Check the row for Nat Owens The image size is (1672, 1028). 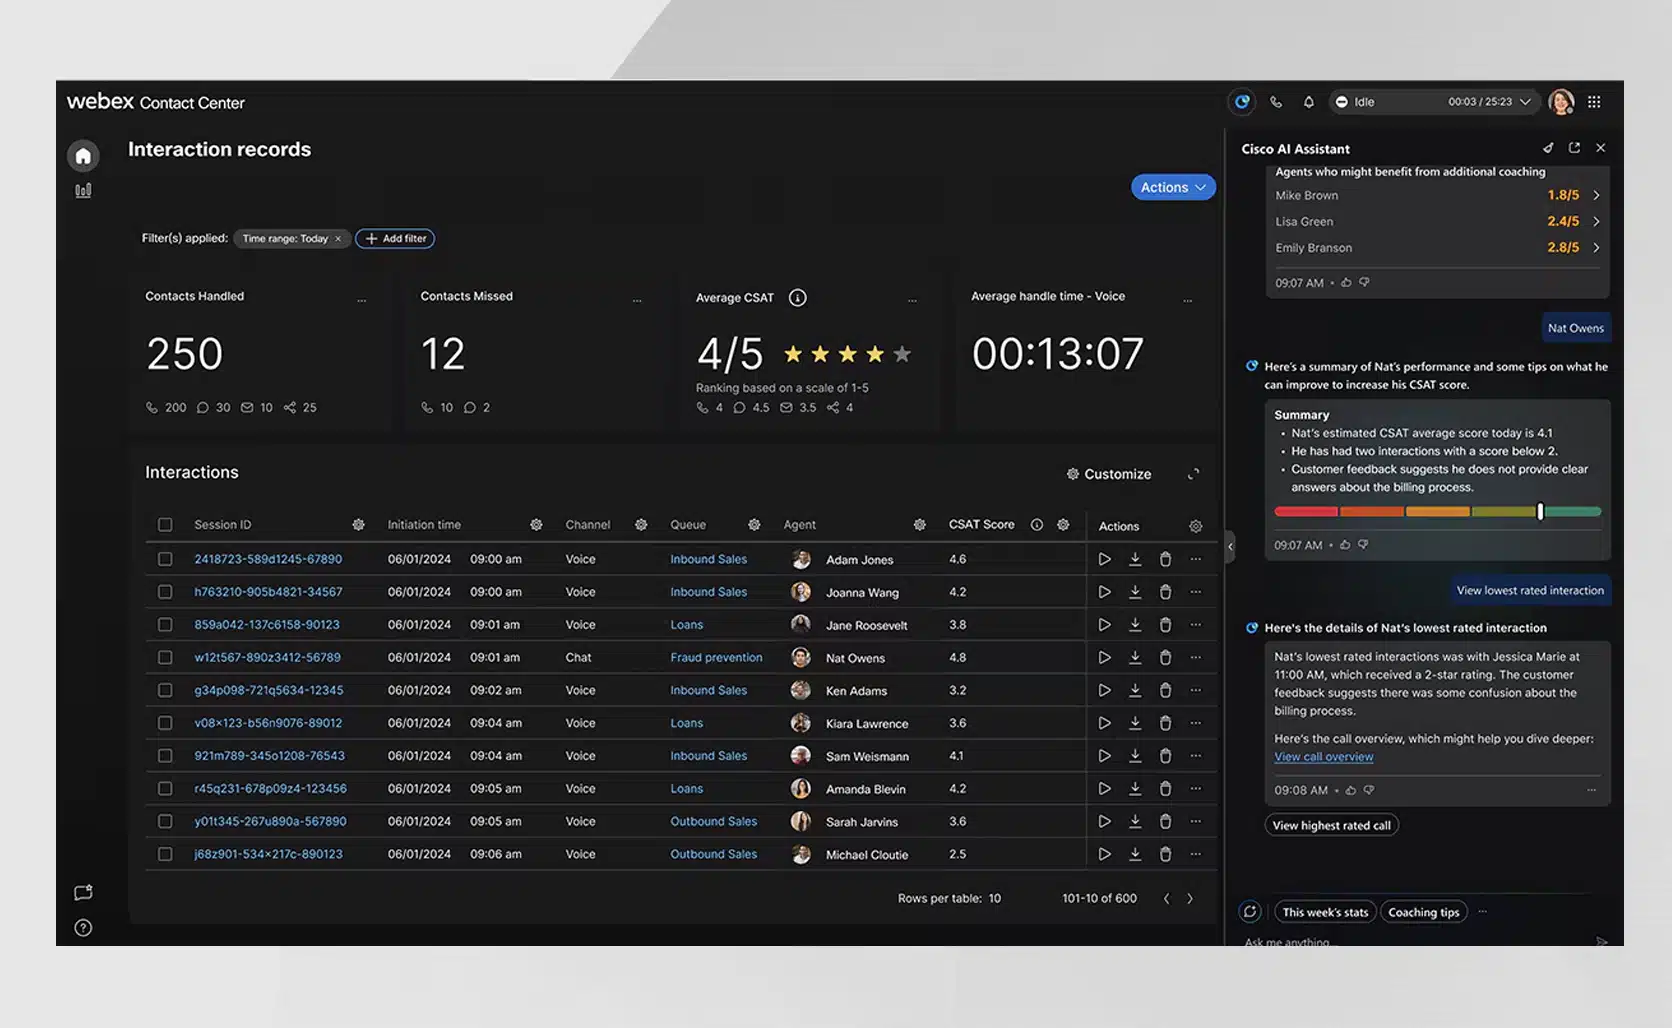[165, 658]
